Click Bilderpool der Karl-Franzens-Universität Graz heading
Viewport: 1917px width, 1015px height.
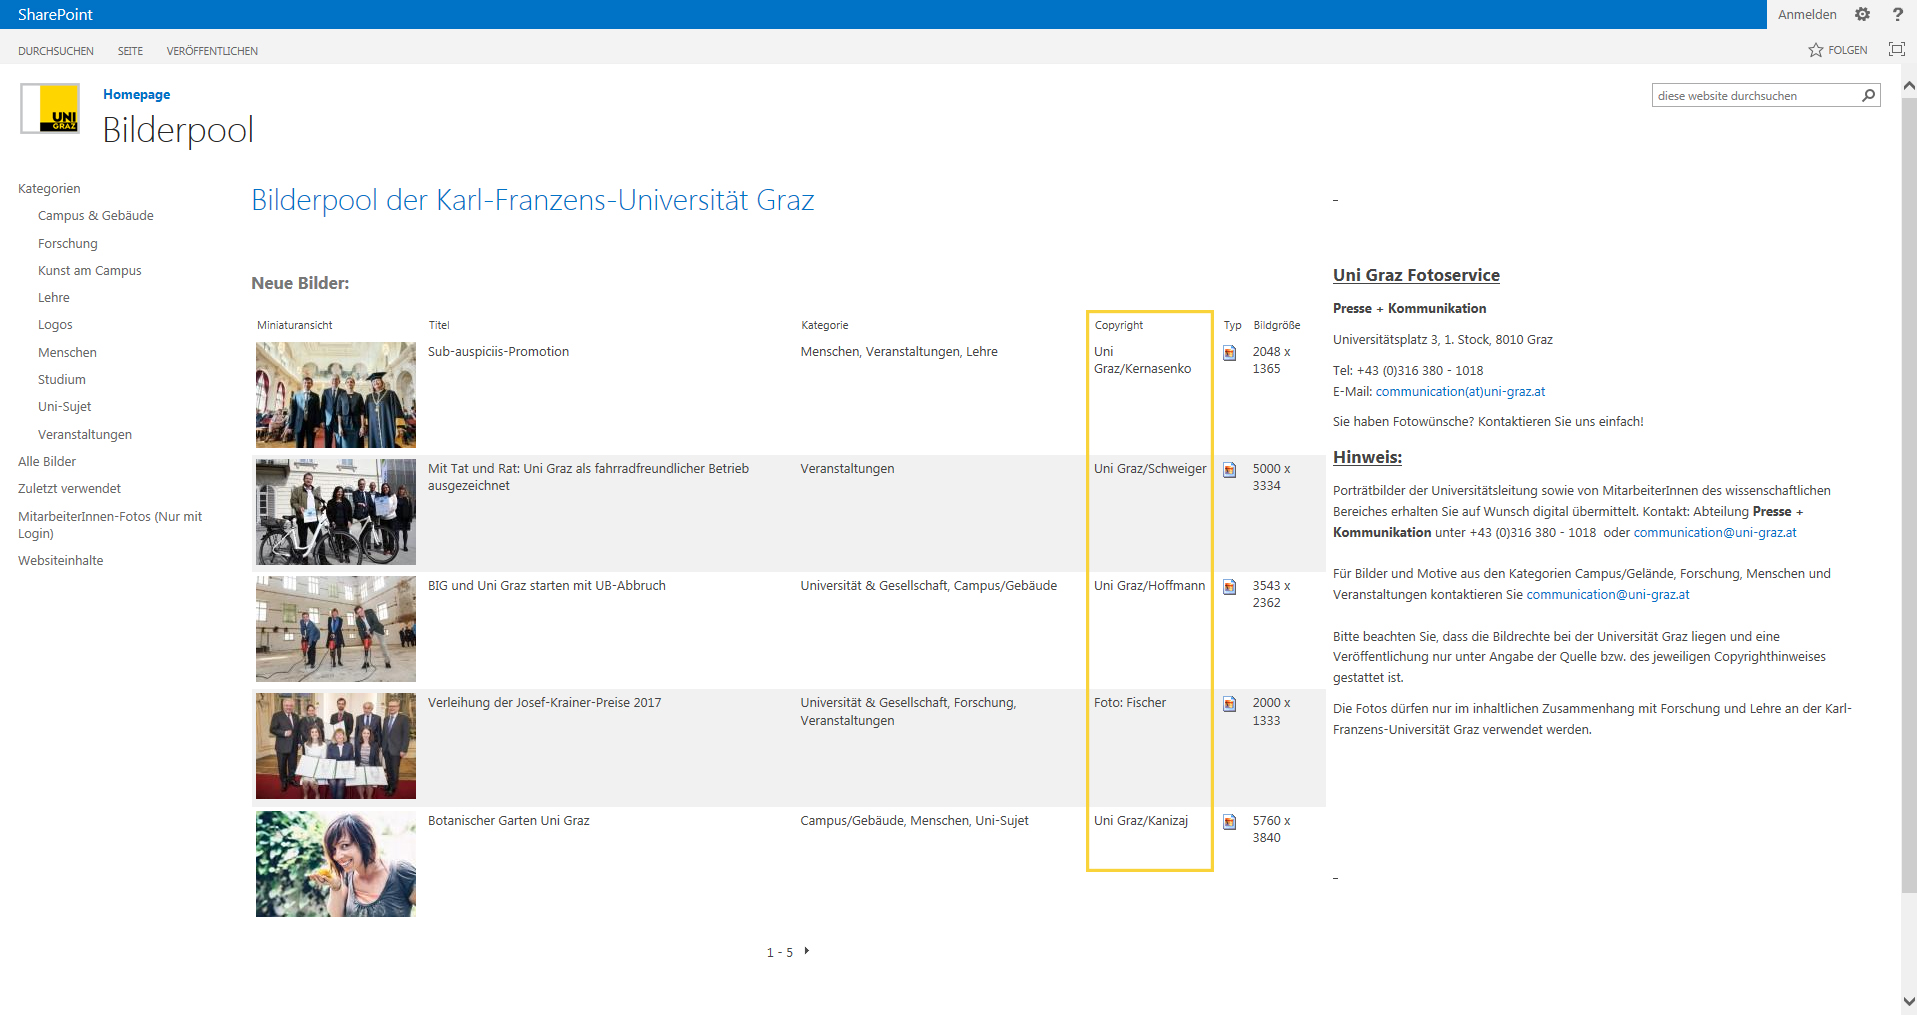tap(532, 201)
